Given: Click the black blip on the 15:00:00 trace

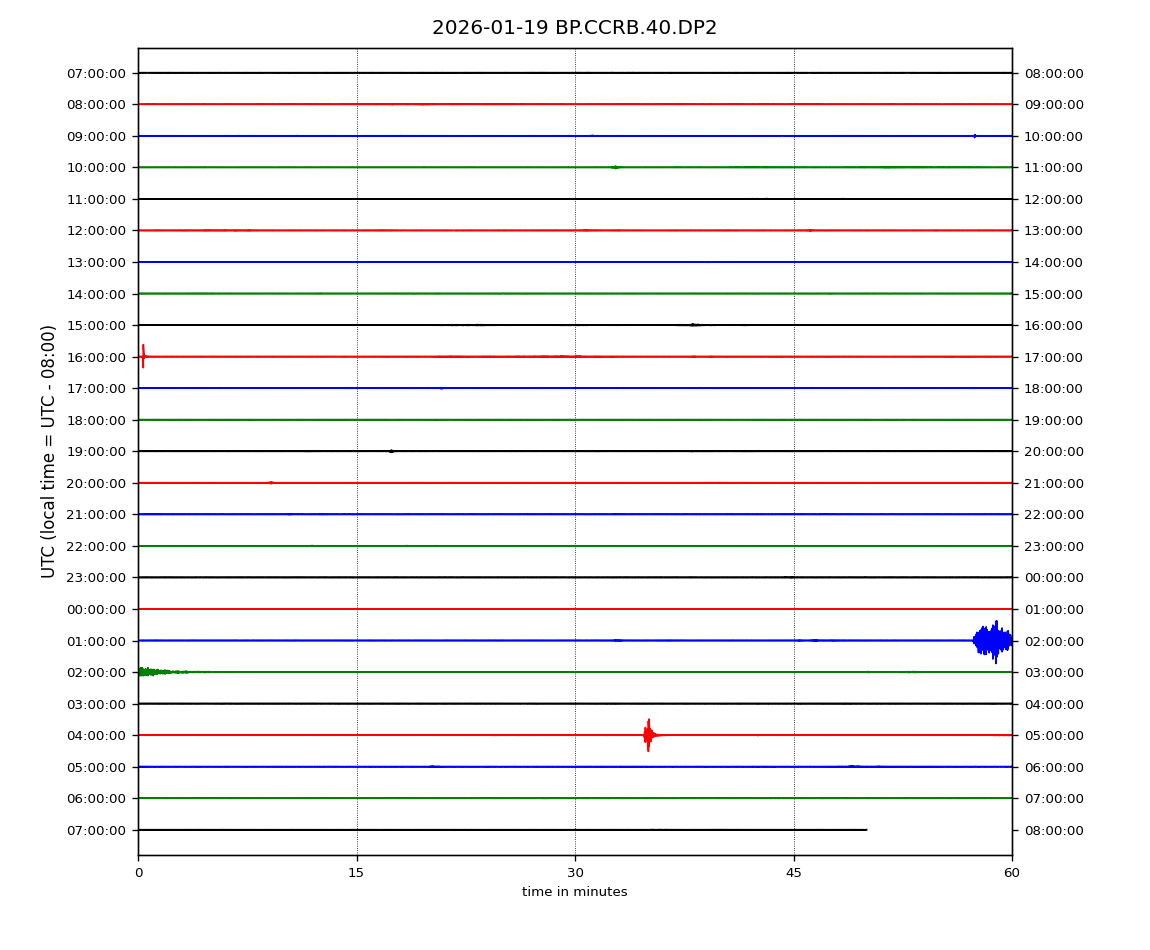Looking at the screenshot, I should point(692,325).
